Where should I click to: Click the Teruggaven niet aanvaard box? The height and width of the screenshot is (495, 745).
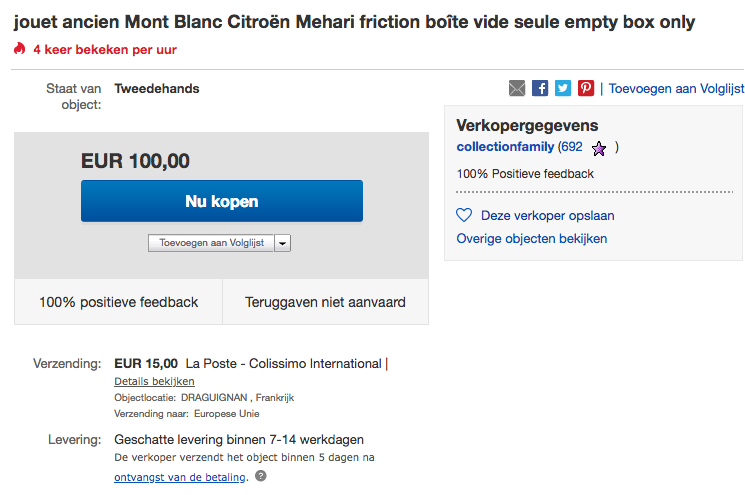[325, 302]
